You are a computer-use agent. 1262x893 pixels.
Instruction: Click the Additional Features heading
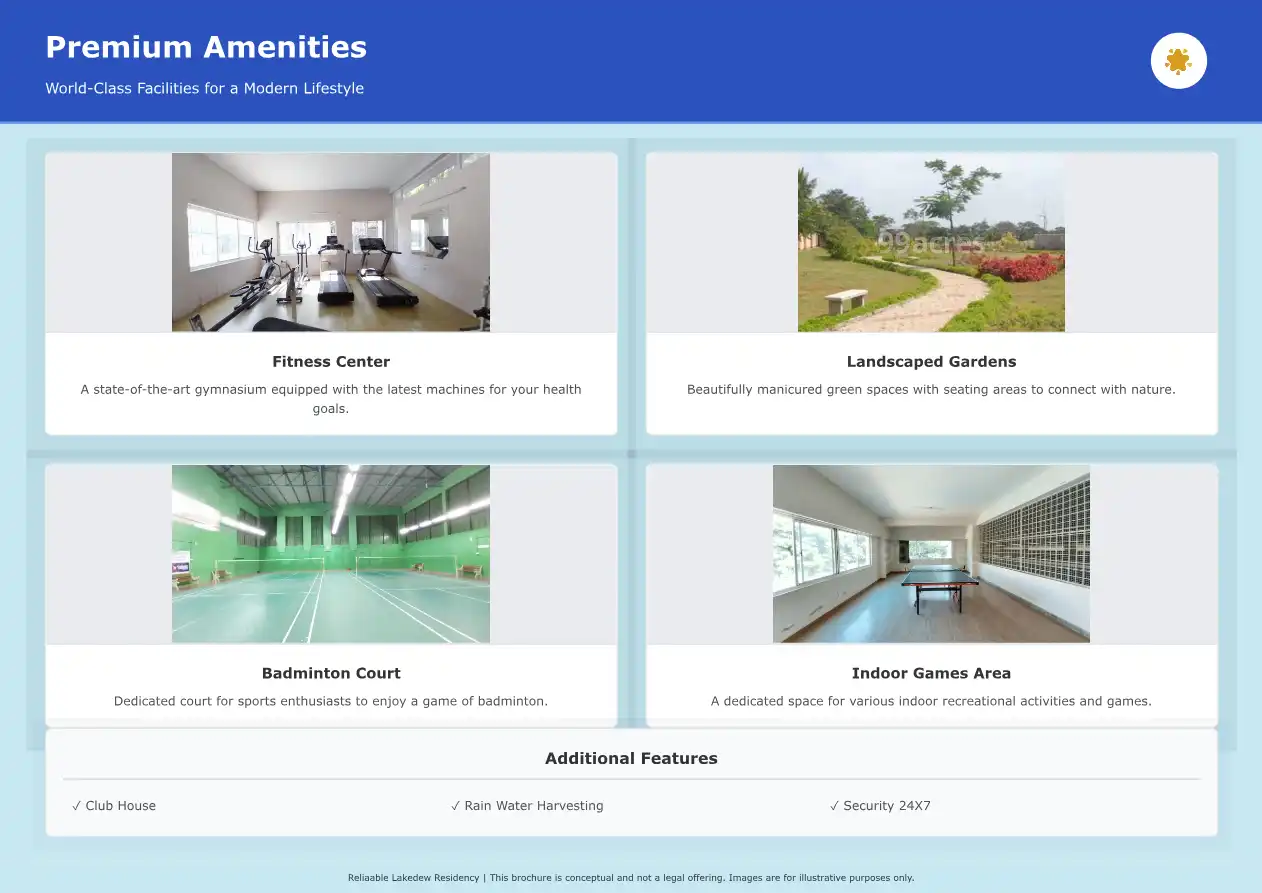[631, 759]
